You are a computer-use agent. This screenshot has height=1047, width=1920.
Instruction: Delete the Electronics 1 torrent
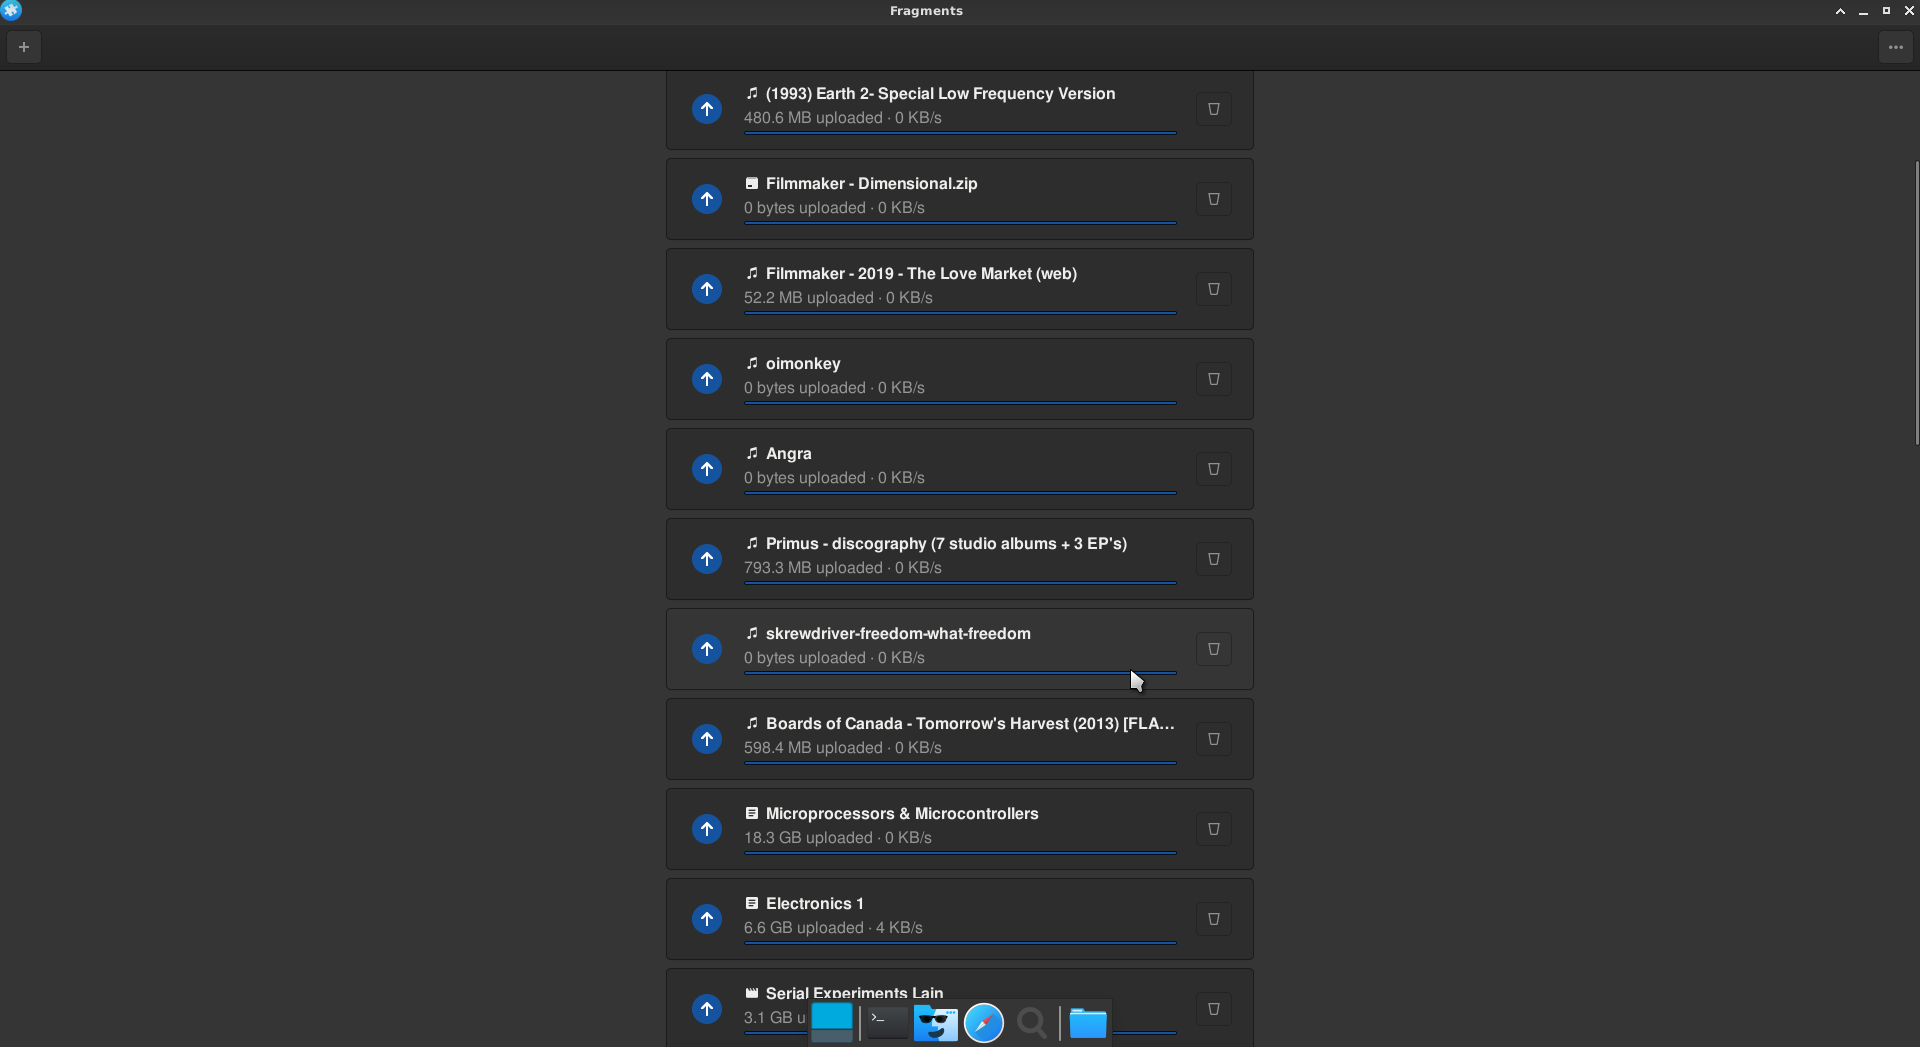1213,919
